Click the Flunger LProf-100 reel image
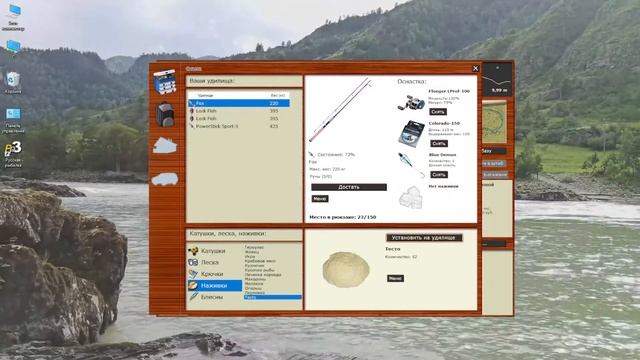This screenshot has width=640, height=360. (x=411, y=102)
